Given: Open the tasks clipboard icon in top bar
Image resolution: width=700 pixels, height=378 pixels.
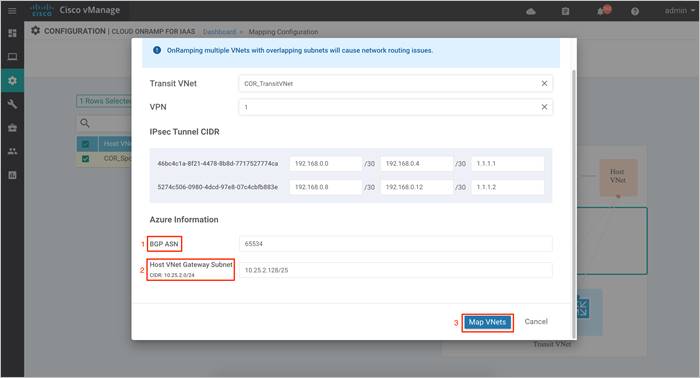Looking at the screenshot, I should pyautogui.click(x=565, y=11).
